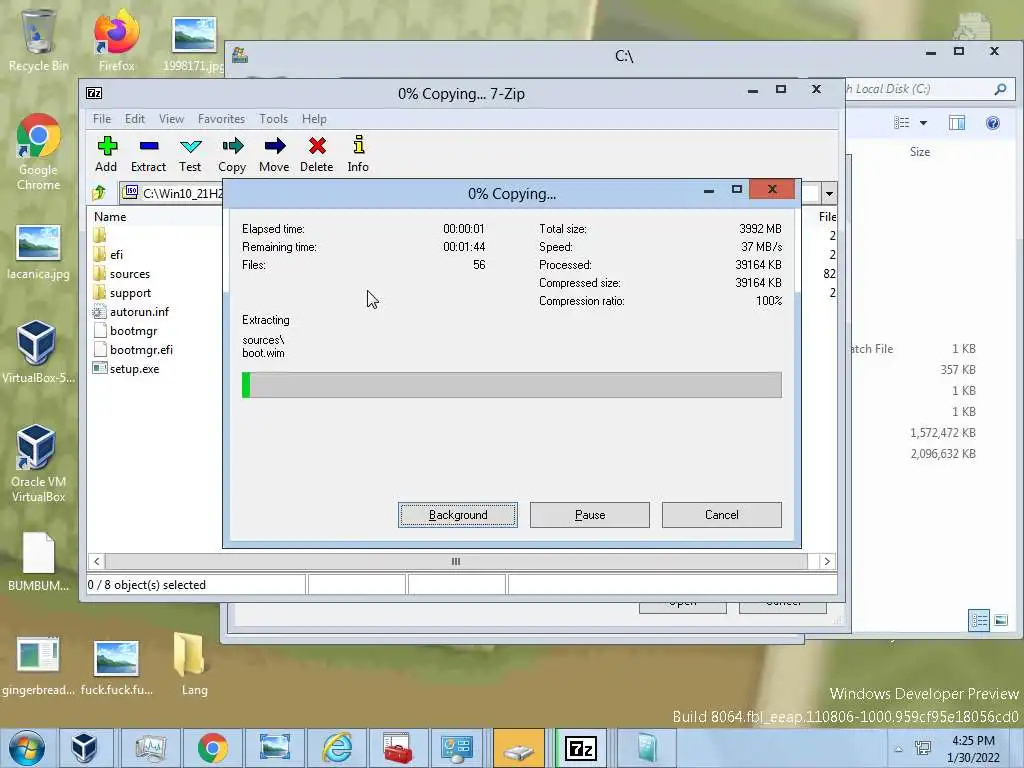The height and width of the screenshot is (768, 1024).
Task: Select the gingerbread desktop file
Action: tap(38, 665)
